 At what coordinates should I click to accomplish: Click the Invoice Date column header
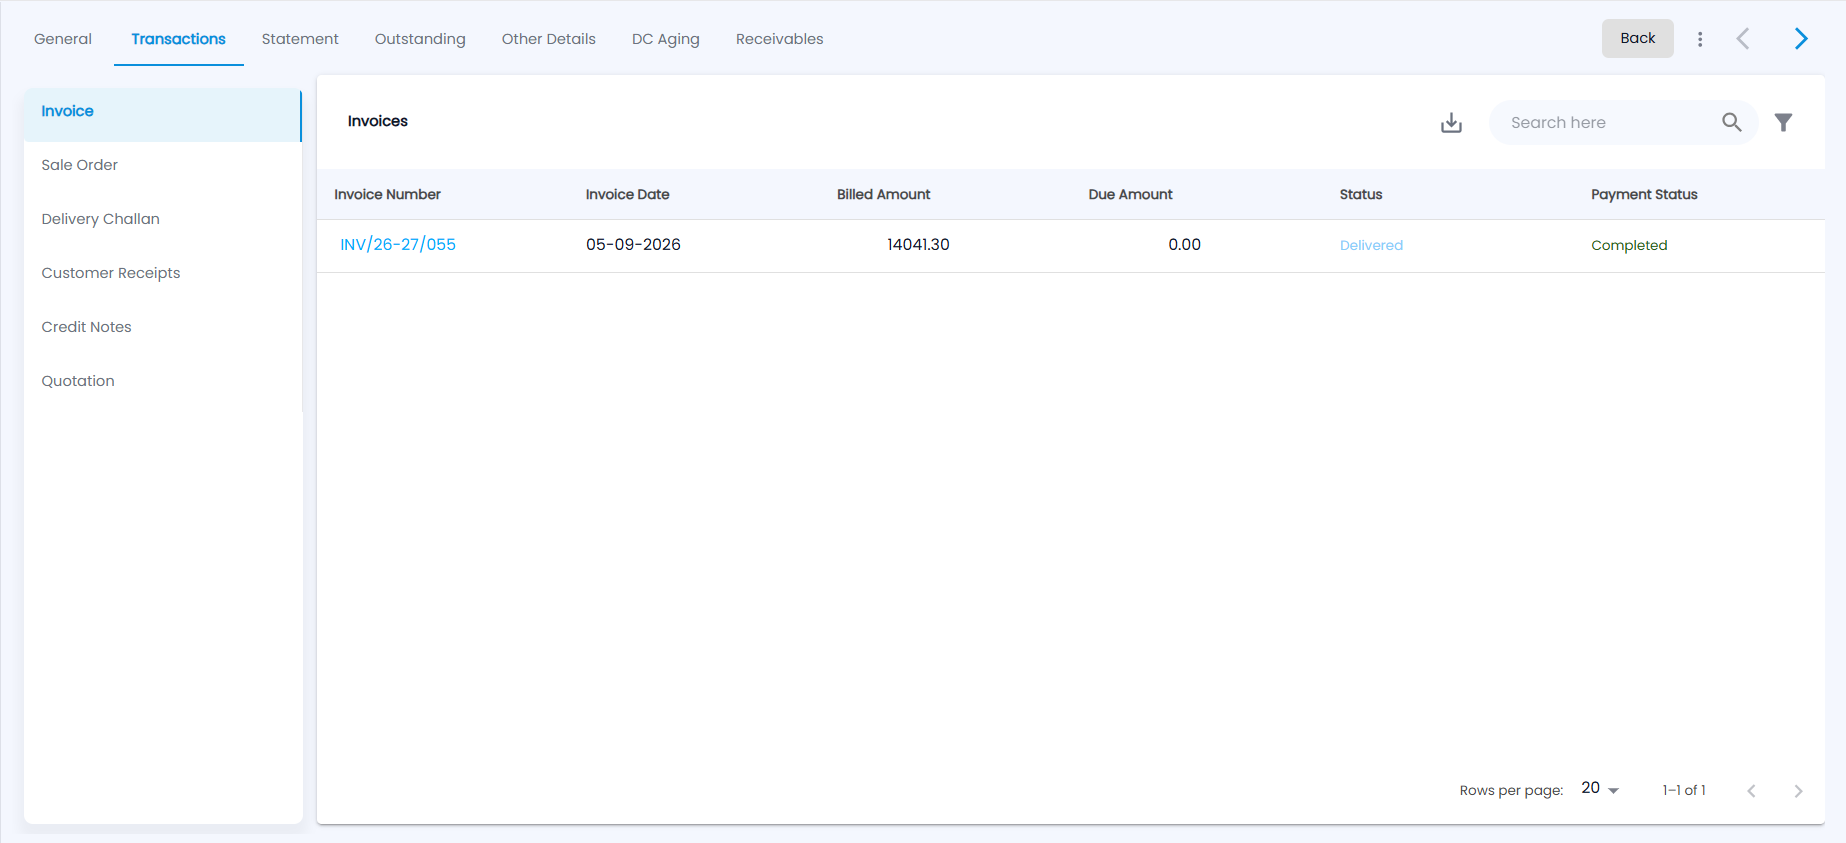(x=627, y=195)
